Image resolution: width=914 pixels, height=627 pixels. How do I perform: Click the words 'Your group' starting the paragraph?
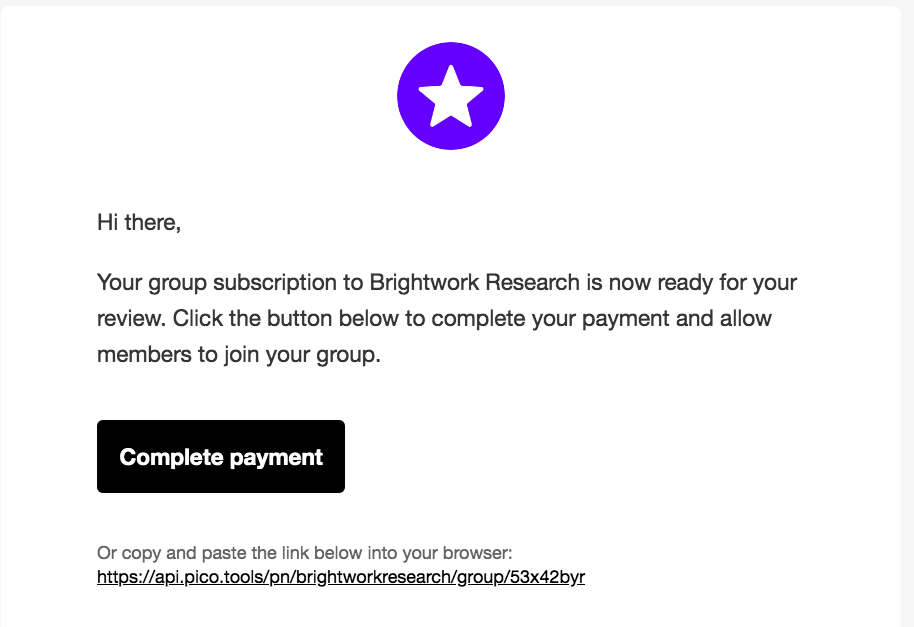(152, 284)
